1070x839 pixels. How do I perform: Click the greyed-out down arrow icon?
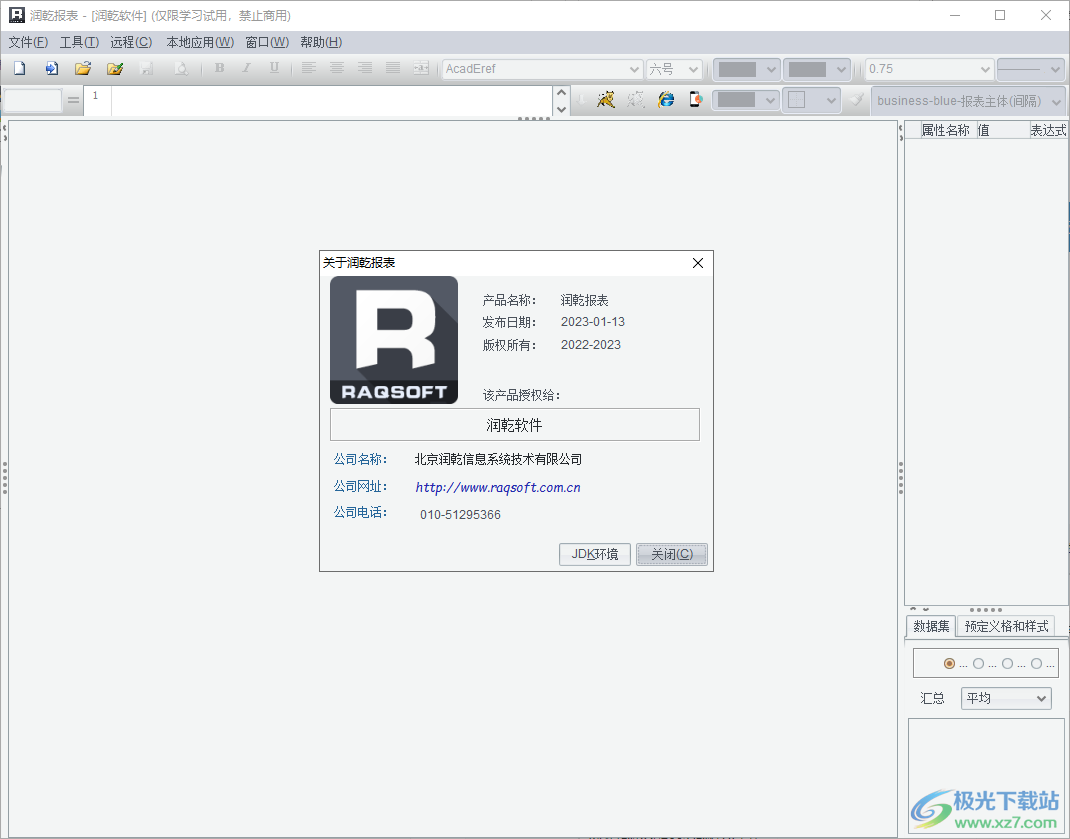click(581, 100)
